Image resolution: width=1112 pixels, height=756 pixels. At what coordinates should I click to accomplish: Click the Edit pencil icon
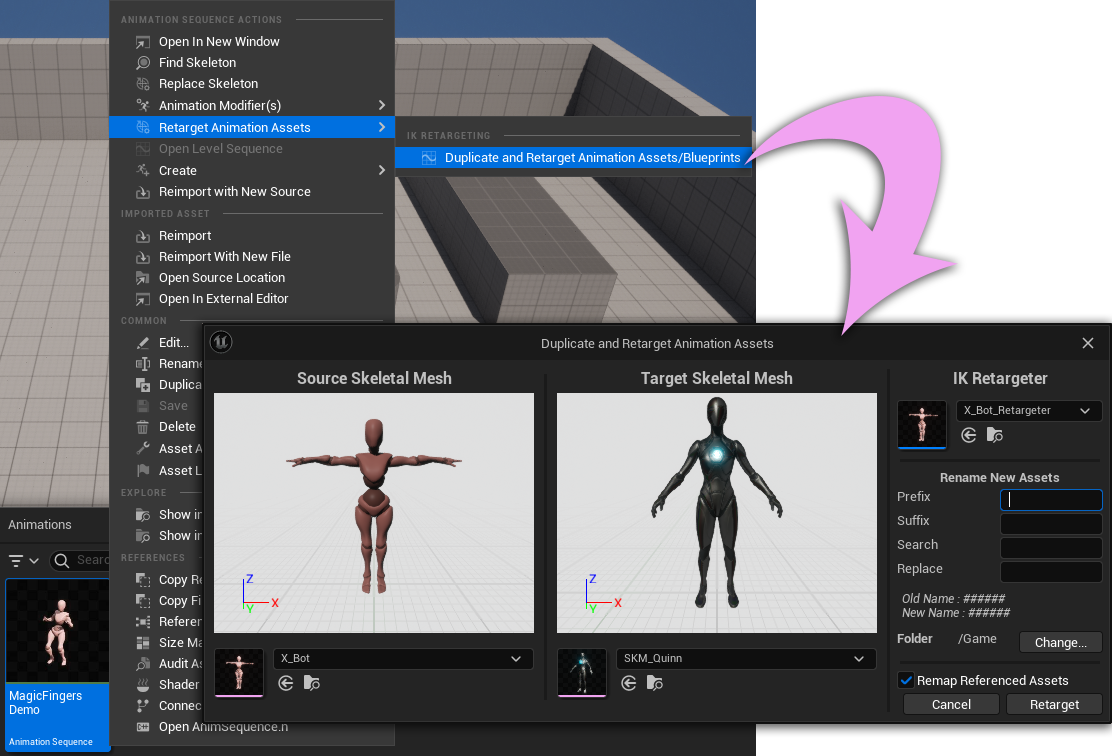coord(143,343)
